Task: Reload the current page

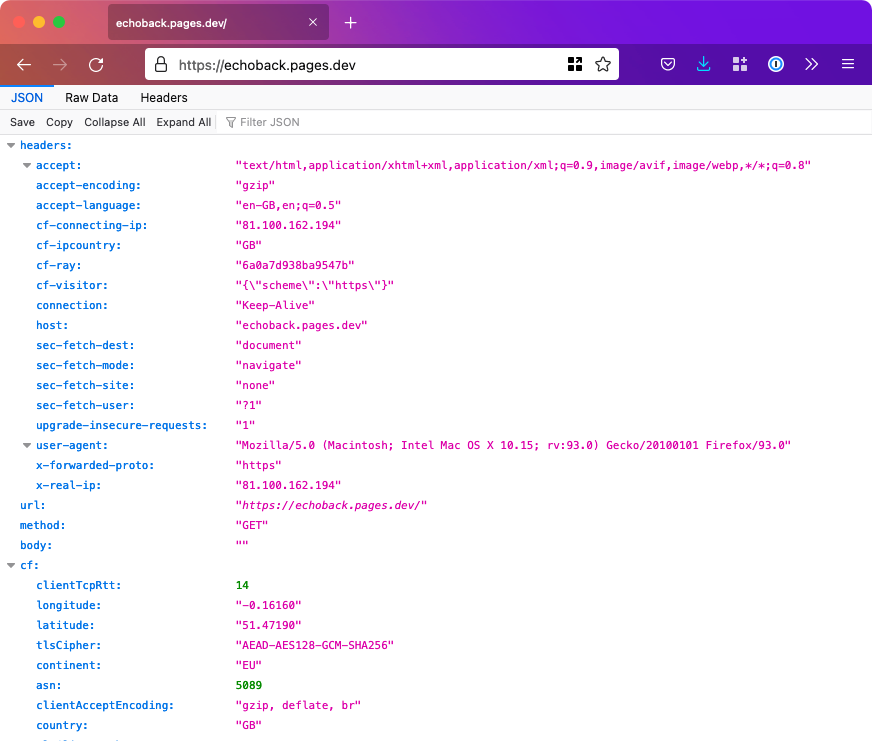Action: point(96,64)
